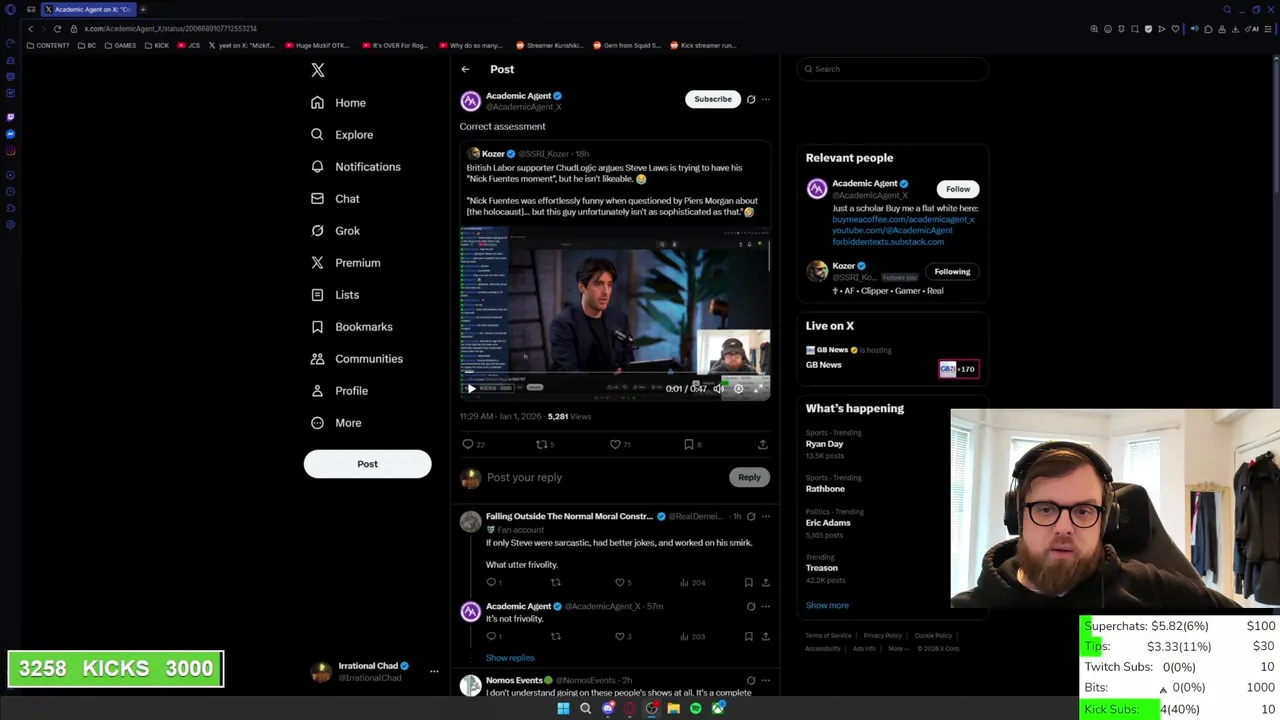Open Eric Adams trending topic
1280x720 pixels.
[x=828, y=523]
